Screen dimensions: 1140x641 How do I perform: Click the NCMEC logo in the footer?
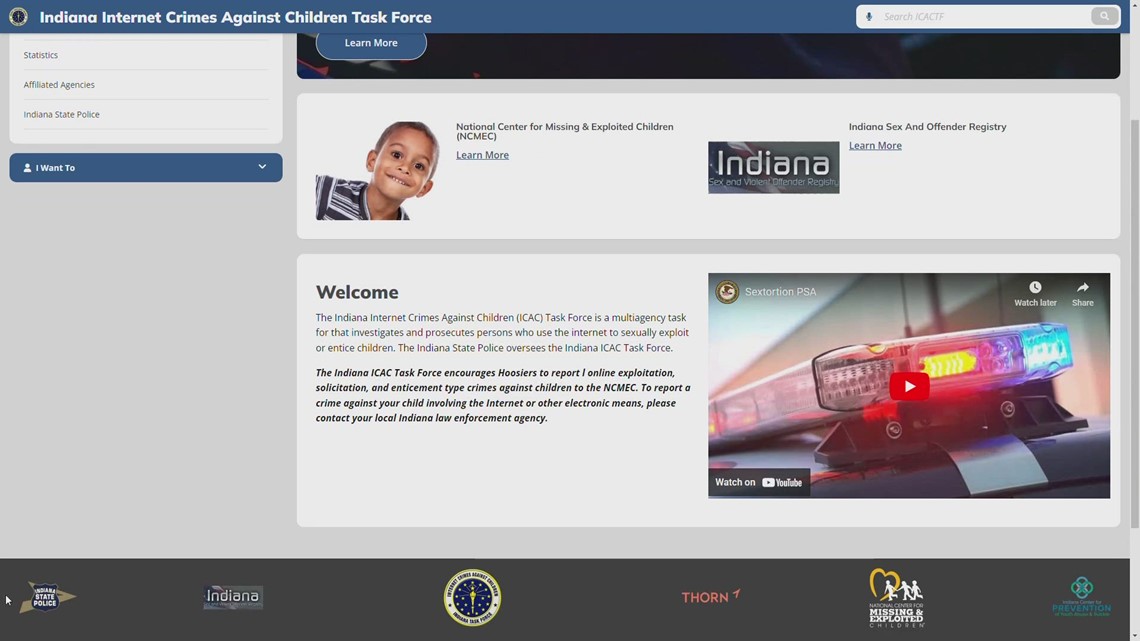pyautogui.click(x=895, y=597)
